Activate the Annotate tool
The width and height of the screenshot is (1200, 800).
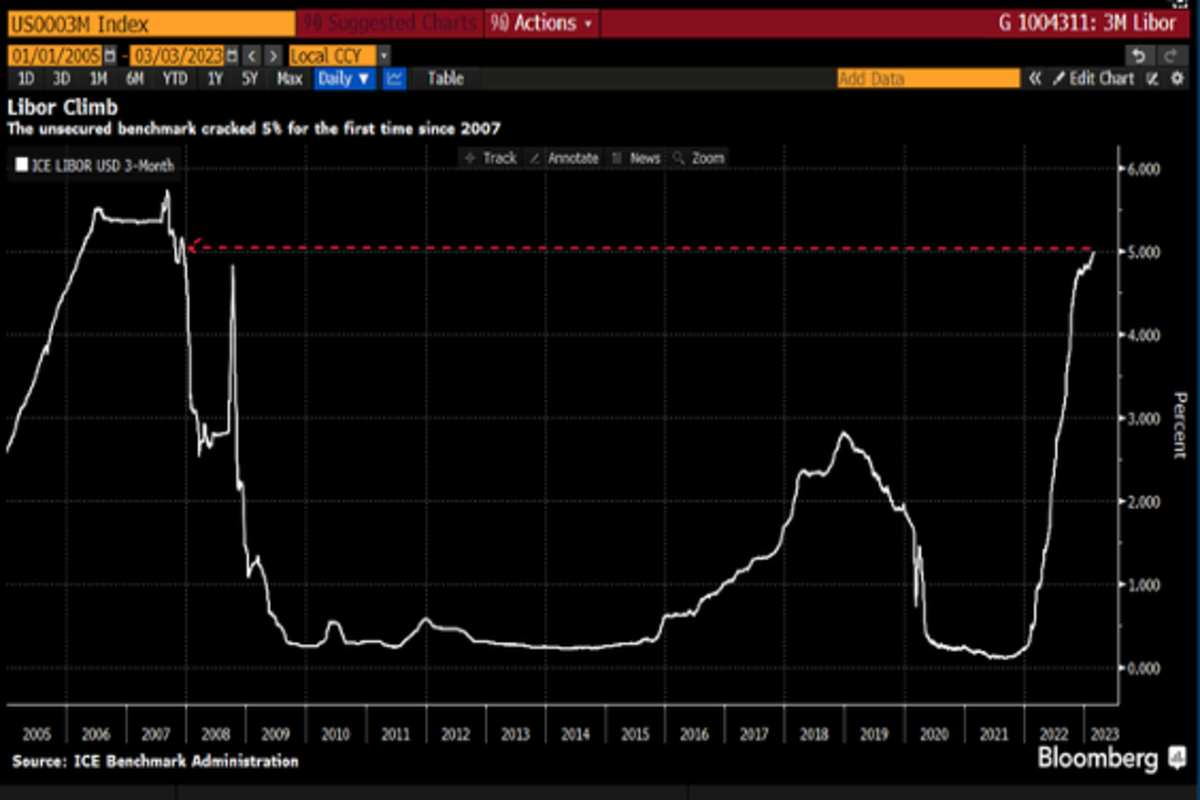(x=565, y=158)
